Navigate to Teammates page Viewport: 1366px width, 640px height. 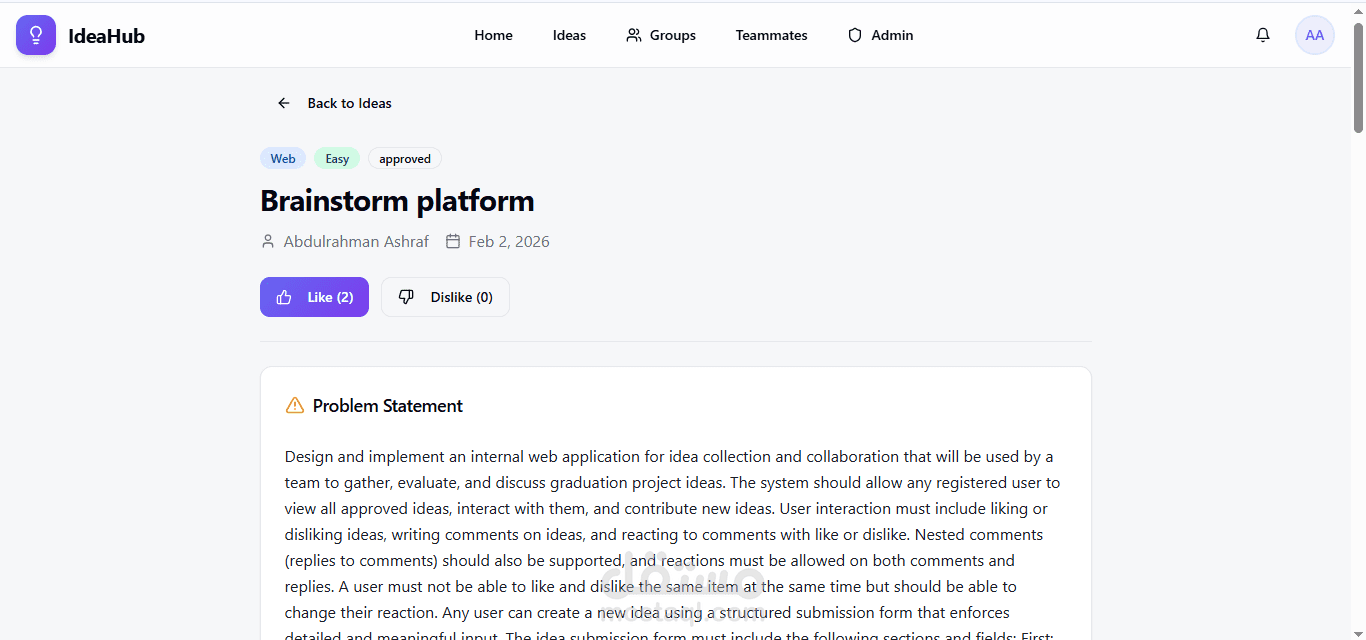[771, 35]
